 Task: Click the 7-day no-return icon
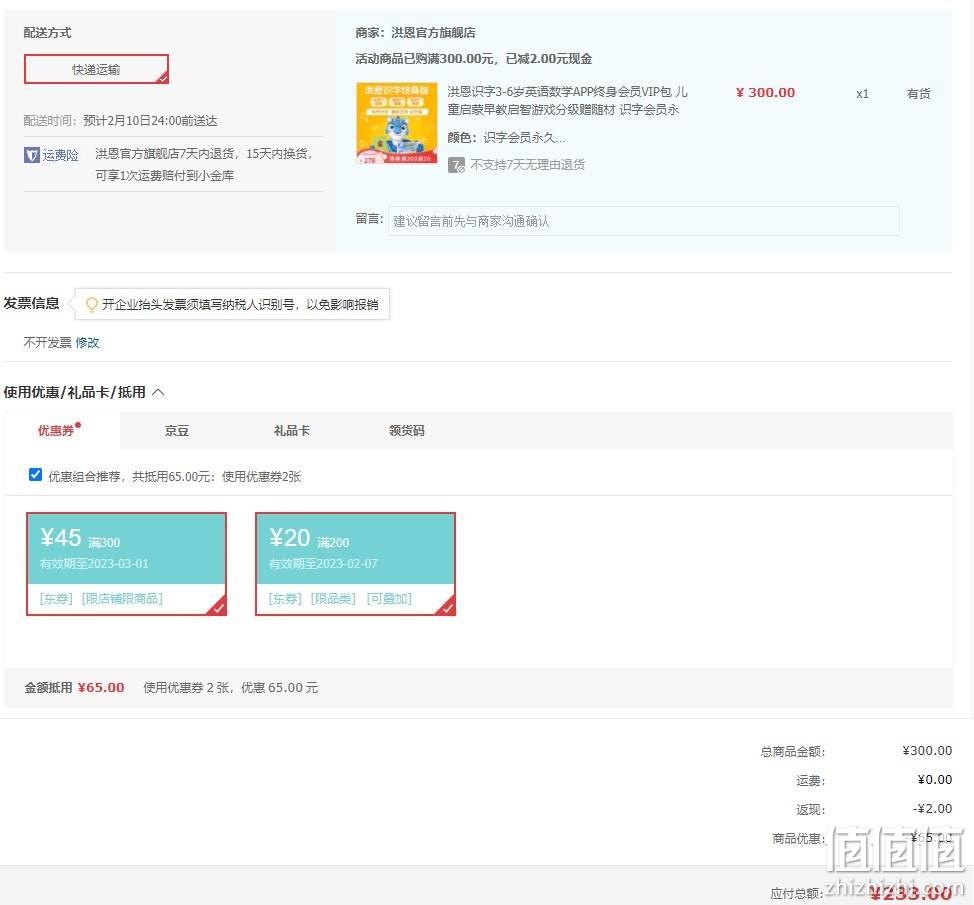coord(456,165)
